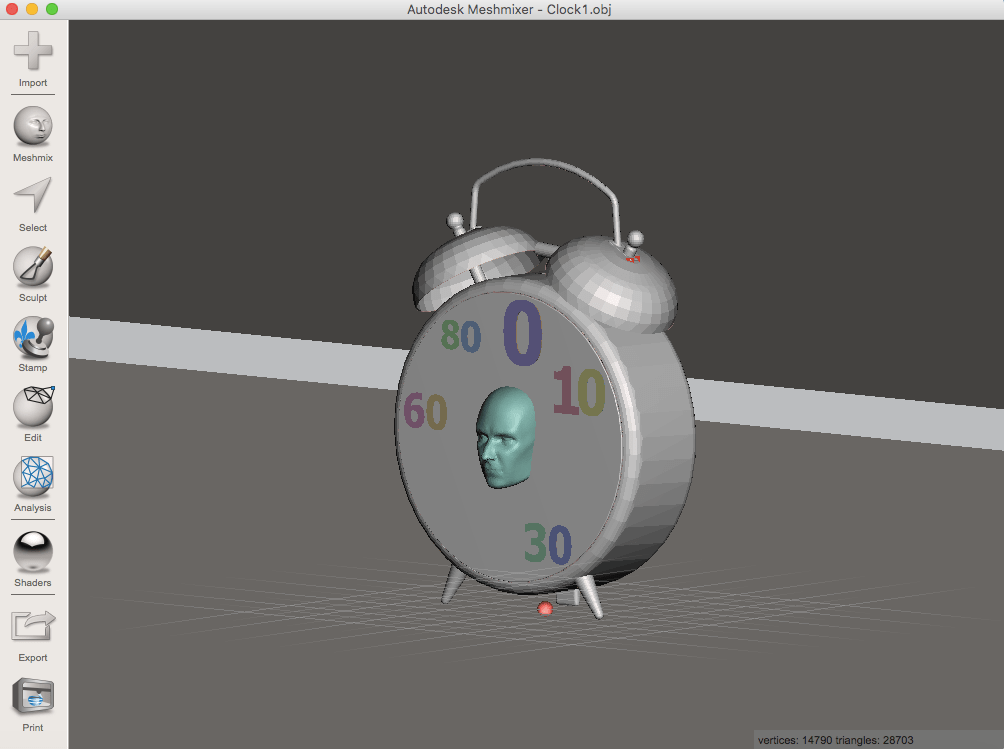Open the Print panel

(x=32, y=695)
